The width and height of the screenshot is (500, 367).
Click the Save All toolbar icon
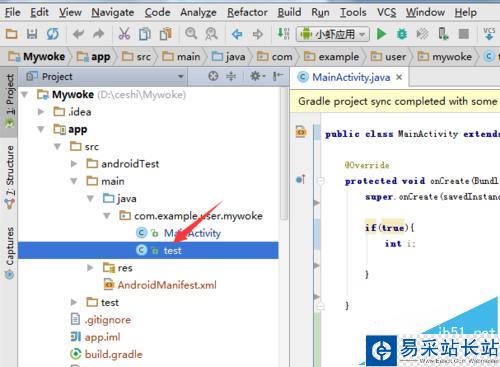[x=32, y=34]
